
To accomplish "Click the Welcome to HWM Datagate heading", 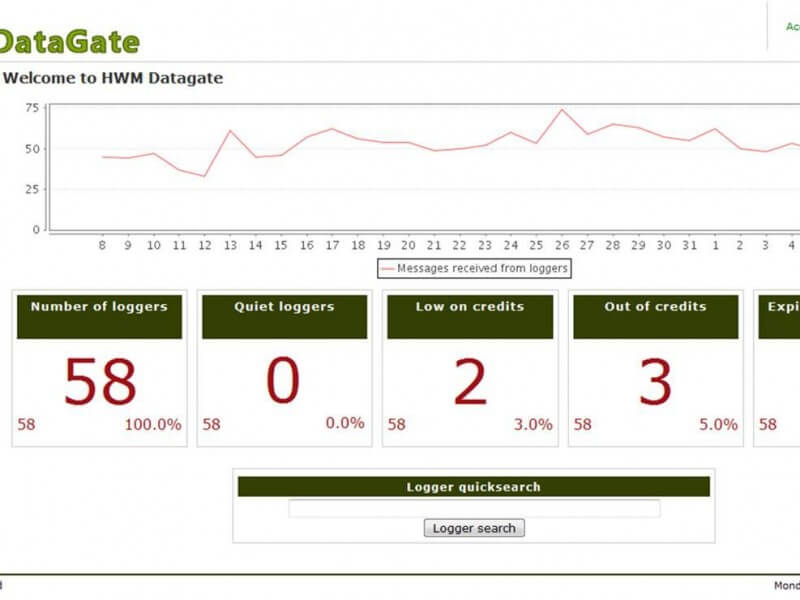I will 113,78.
